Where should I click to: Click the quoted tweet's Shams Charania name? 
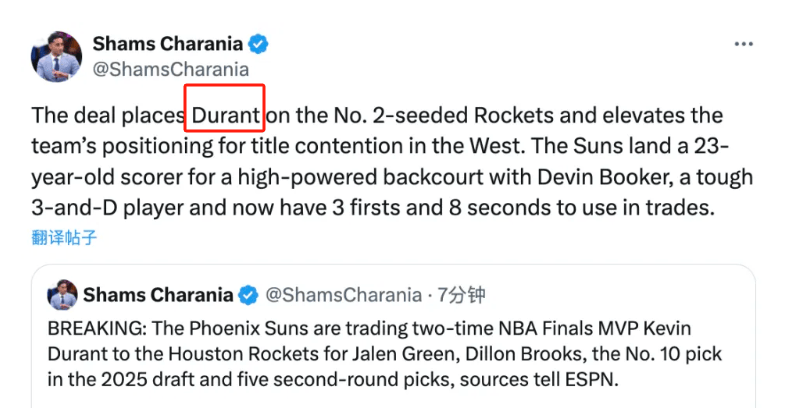tap(157, 294)
